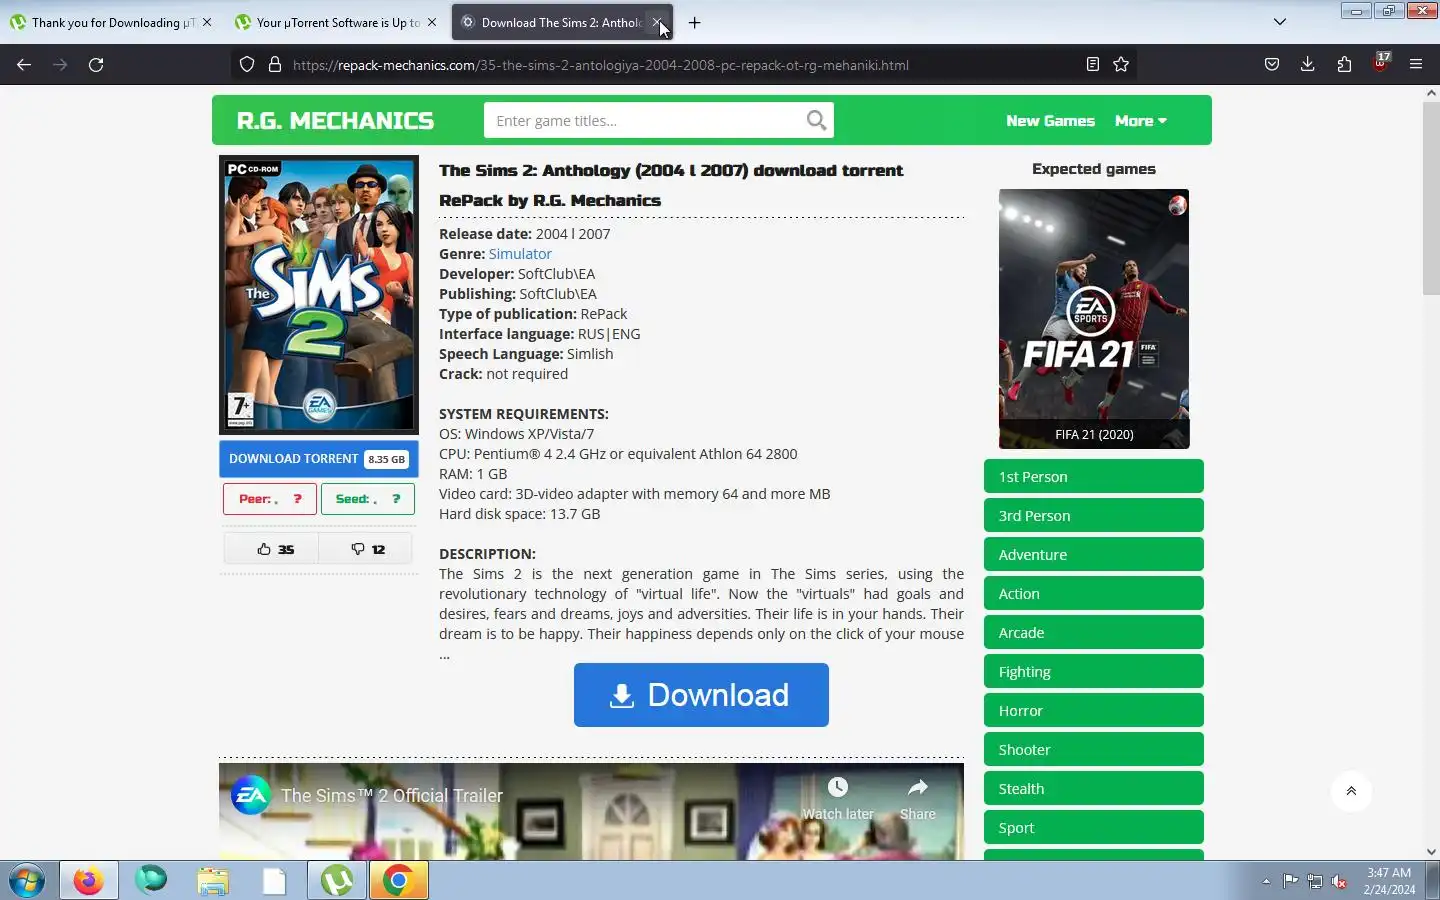The height and width of the screenshot is (900, 1440).
Task: Open the Sport category
Action: [x=1093, y=828]
